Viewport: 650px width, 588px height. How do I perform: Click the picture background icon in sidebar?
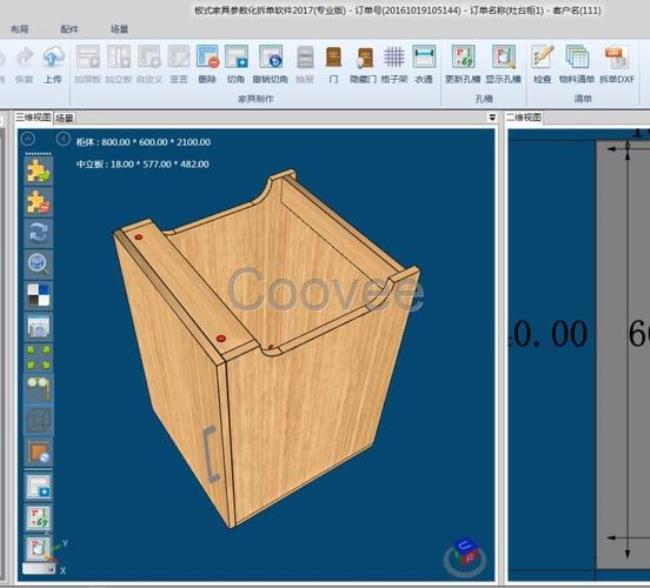39,326
